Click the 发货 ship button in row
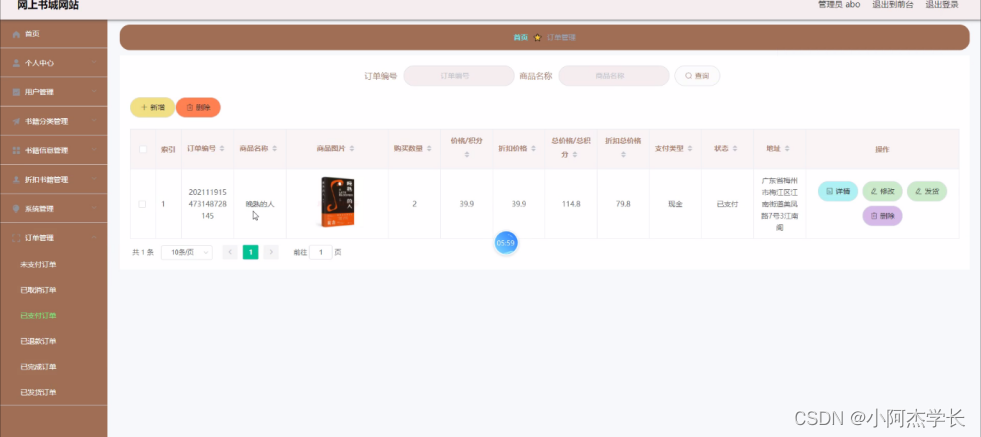The width and height of the screenshot is (981, 437). [x=926, y=191]
